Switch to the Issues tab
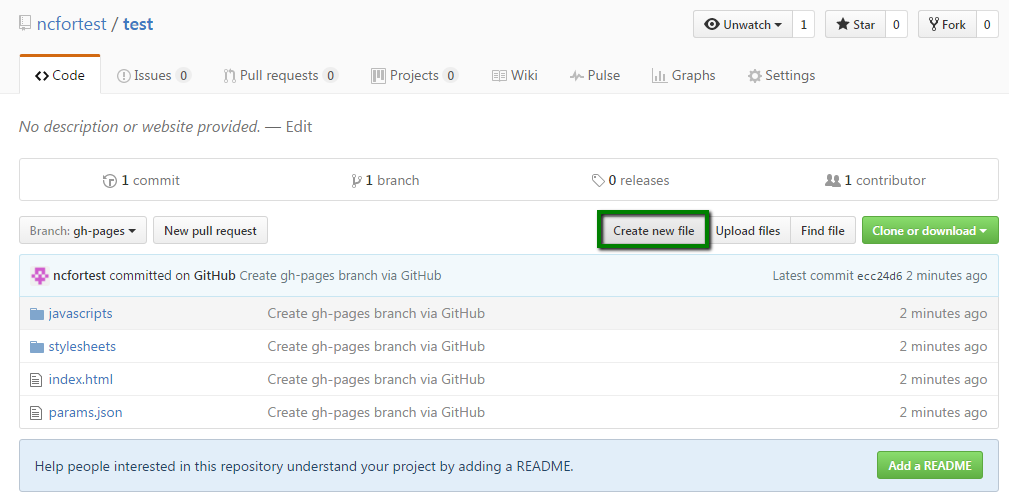 [154, 75]
